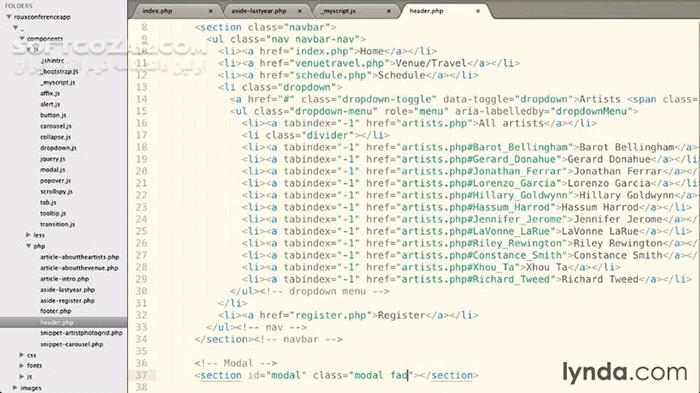Place cursor on 'Register' link text line
The height and width of the screenshot is (393, 700).
click(x=401, y=315)
